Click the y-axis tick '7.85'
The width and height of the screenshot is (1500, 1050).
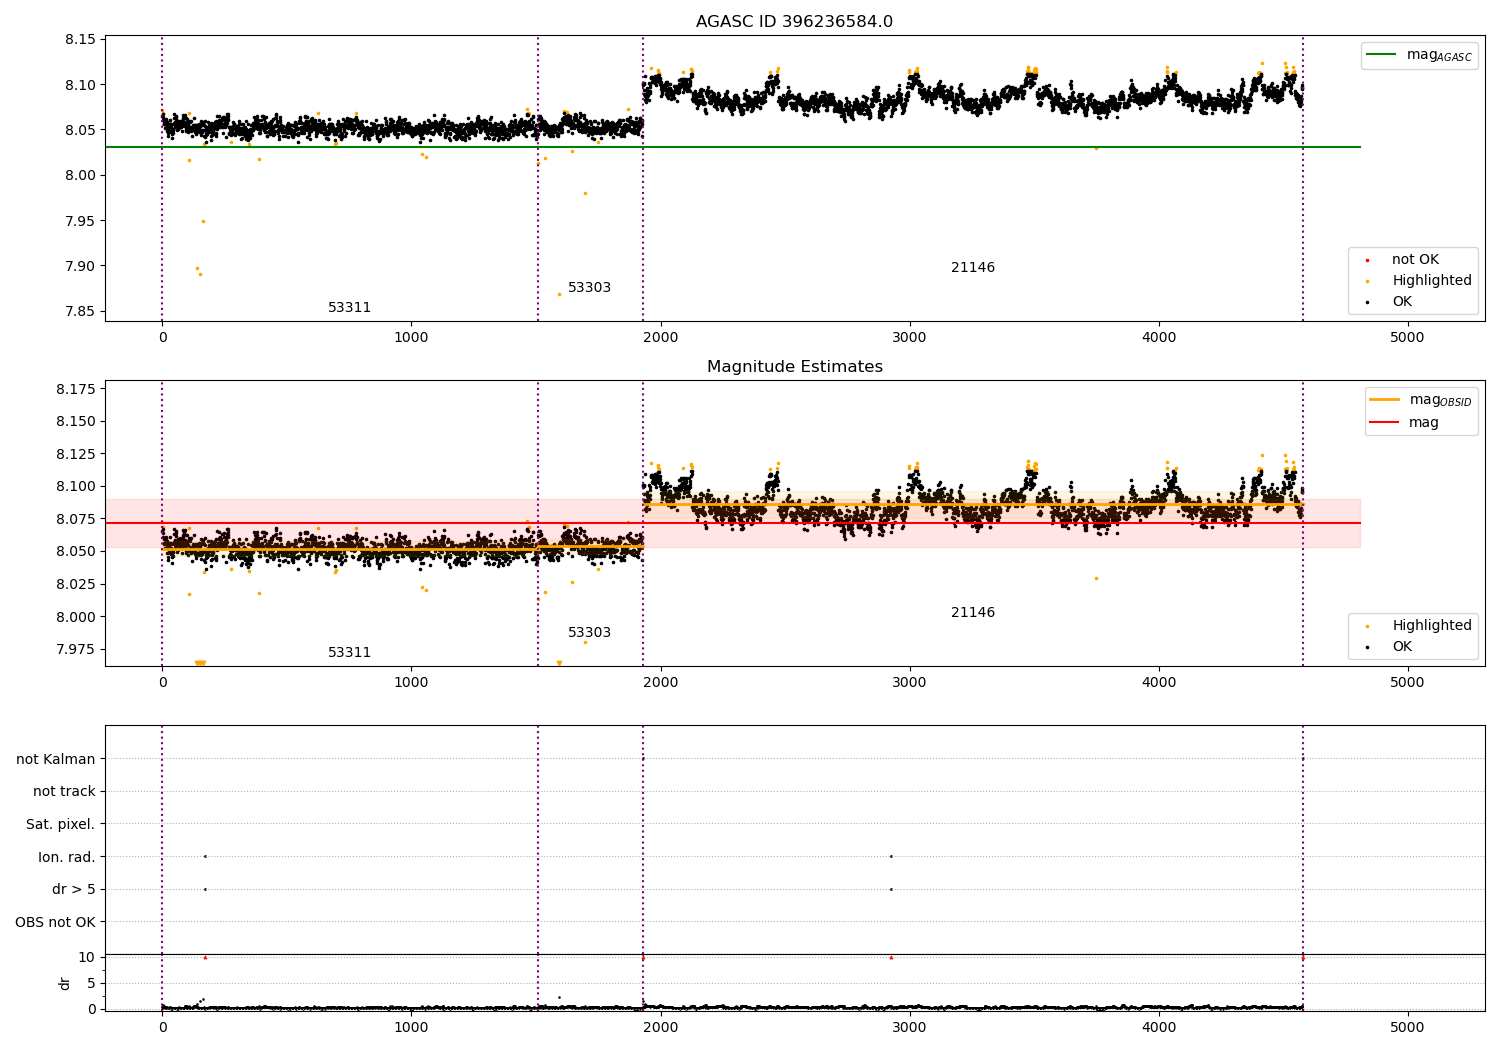80,312
